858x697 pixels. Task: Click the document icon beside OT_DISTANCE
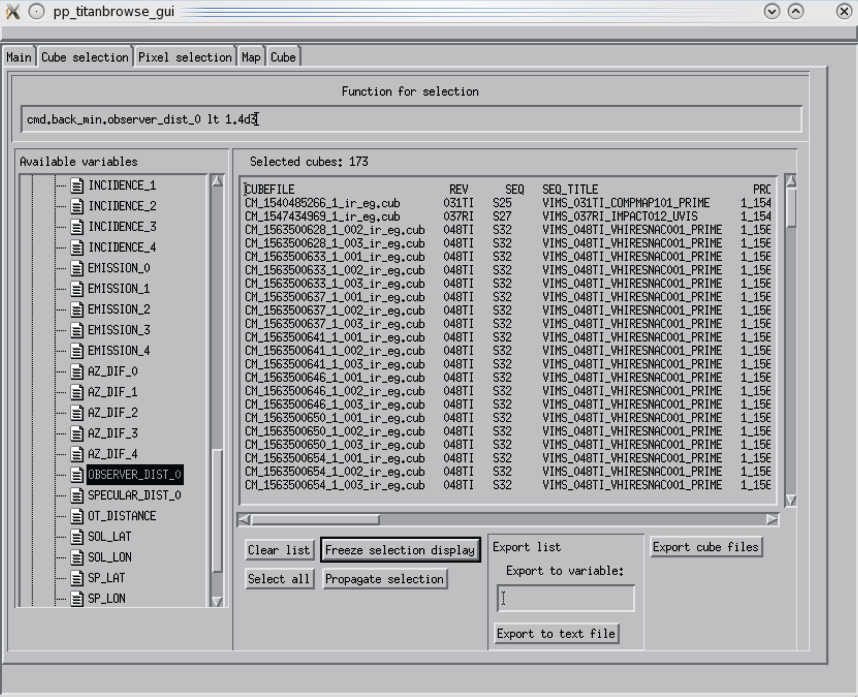point(78,516)
